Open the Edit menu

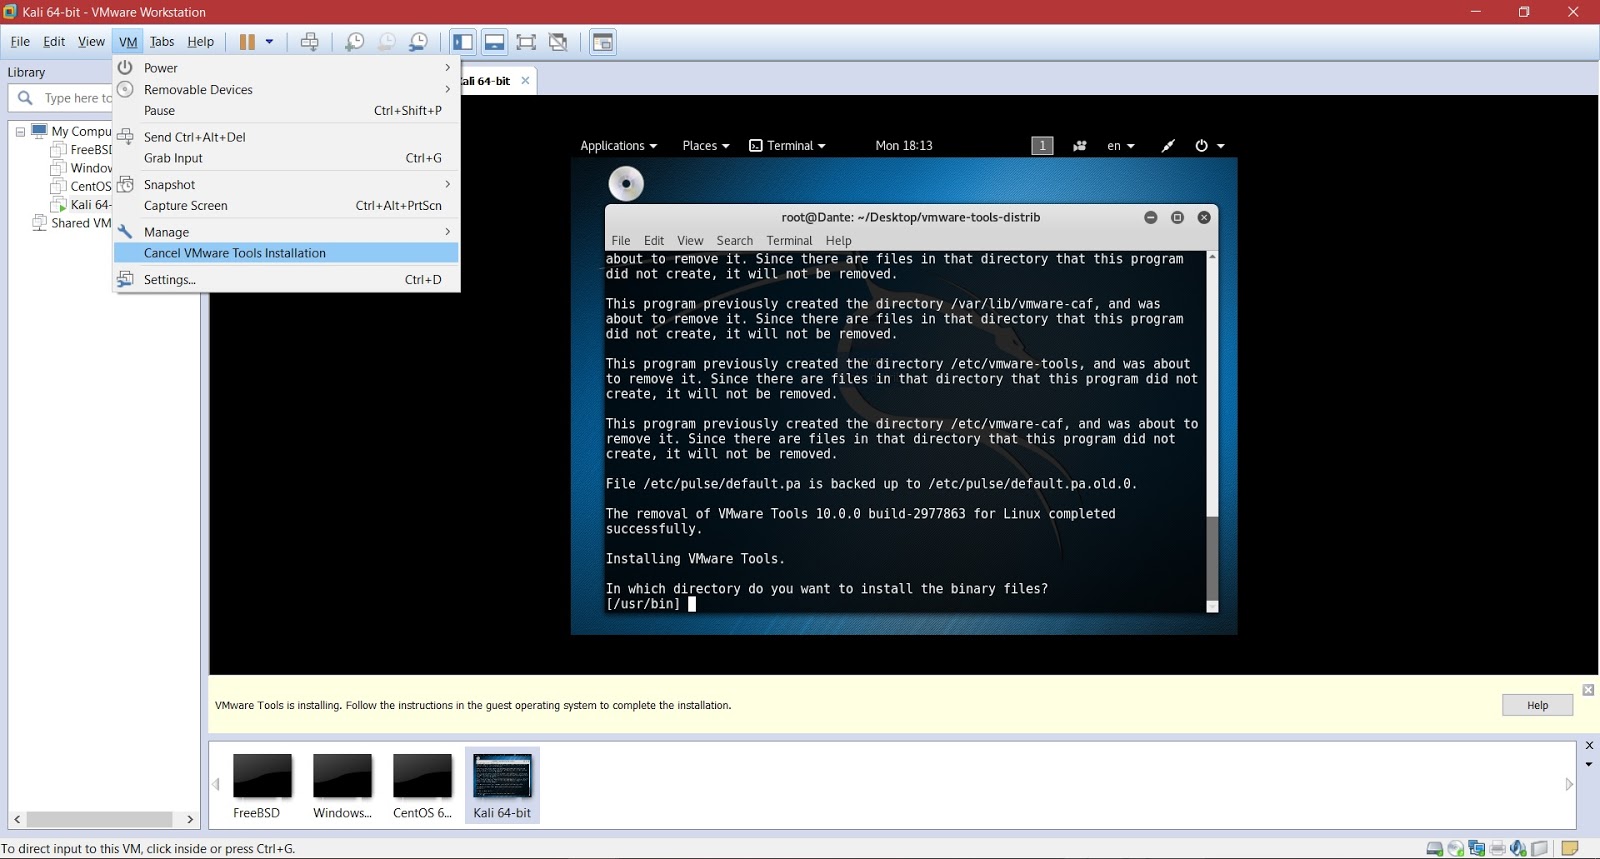tap(54, 42)
